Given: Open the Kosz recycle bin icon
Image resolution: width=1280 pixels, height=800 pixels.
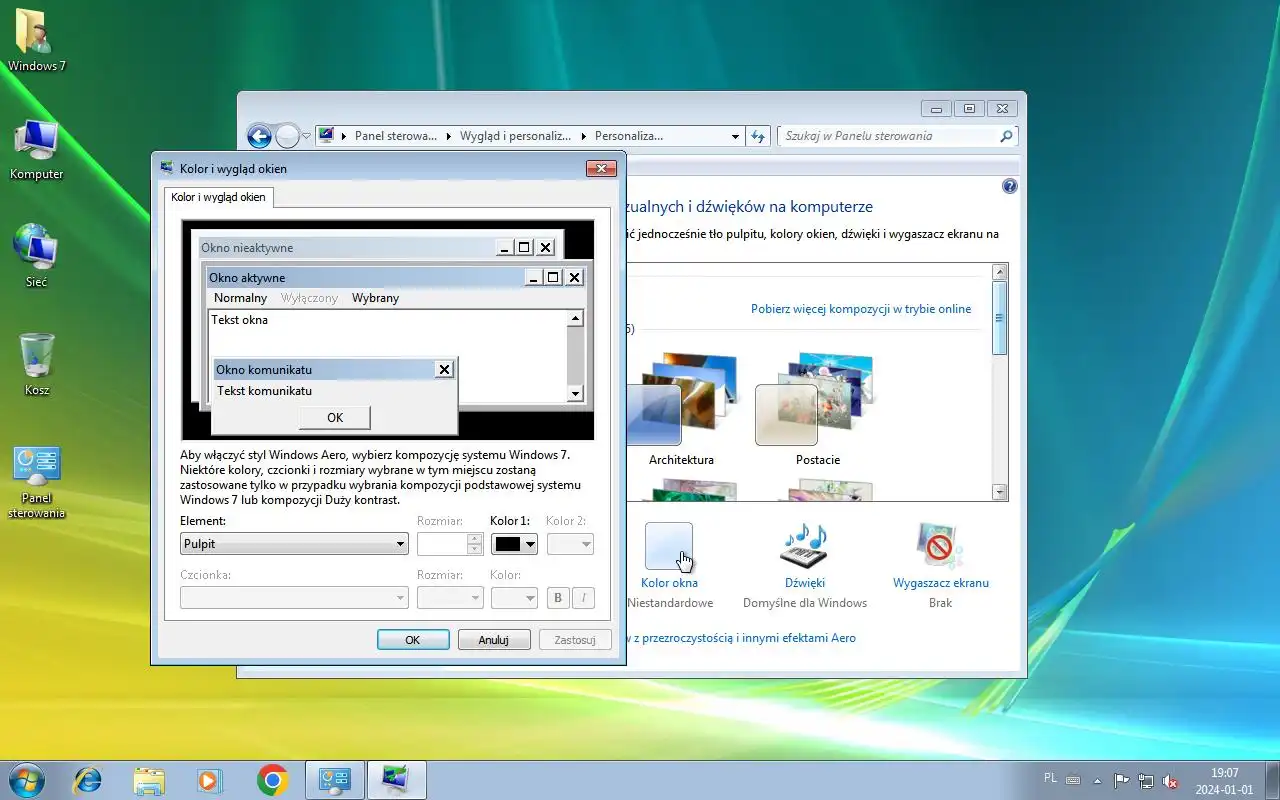Looking at the screenshot, I should (37, 364).
